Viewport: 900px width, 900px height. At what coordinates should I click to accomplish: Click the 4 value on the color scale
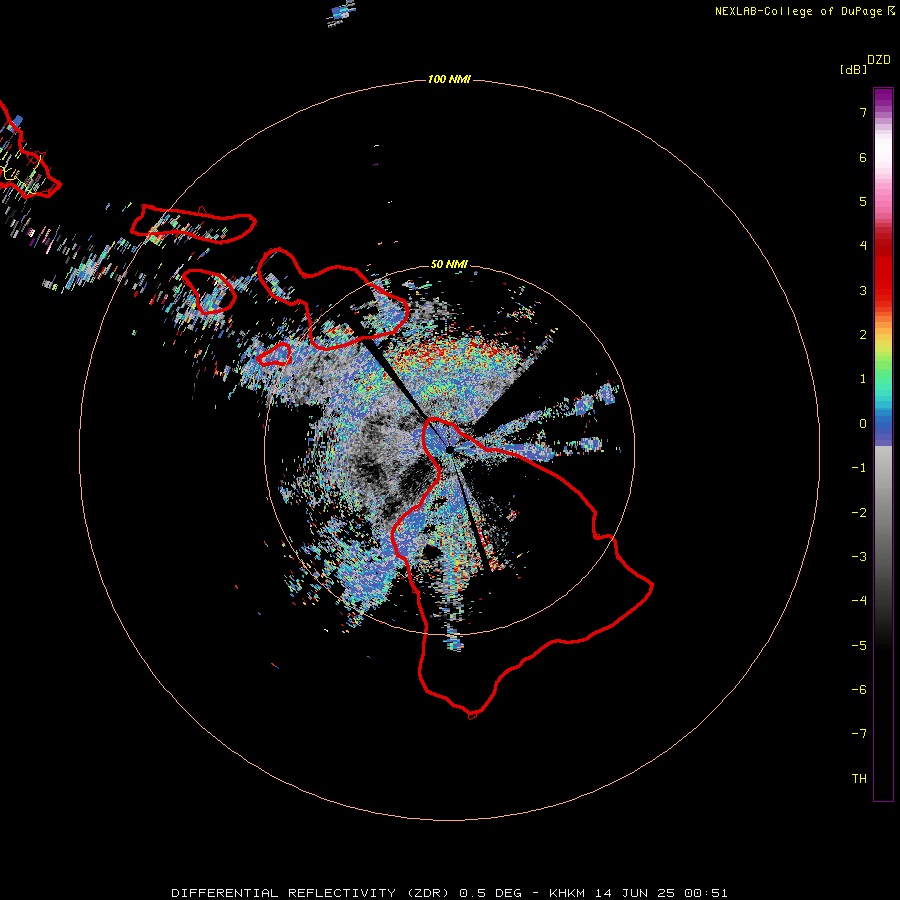pyautogui.click(x=863, y=246)
